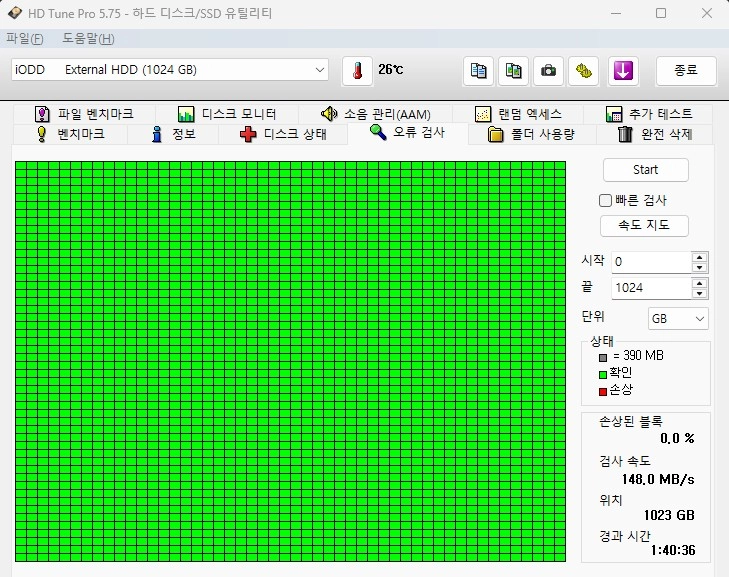This screenshot has width=729, height=577.
Task: Click the 148.0 MB/s scan speed value
Action: point(658,479)
